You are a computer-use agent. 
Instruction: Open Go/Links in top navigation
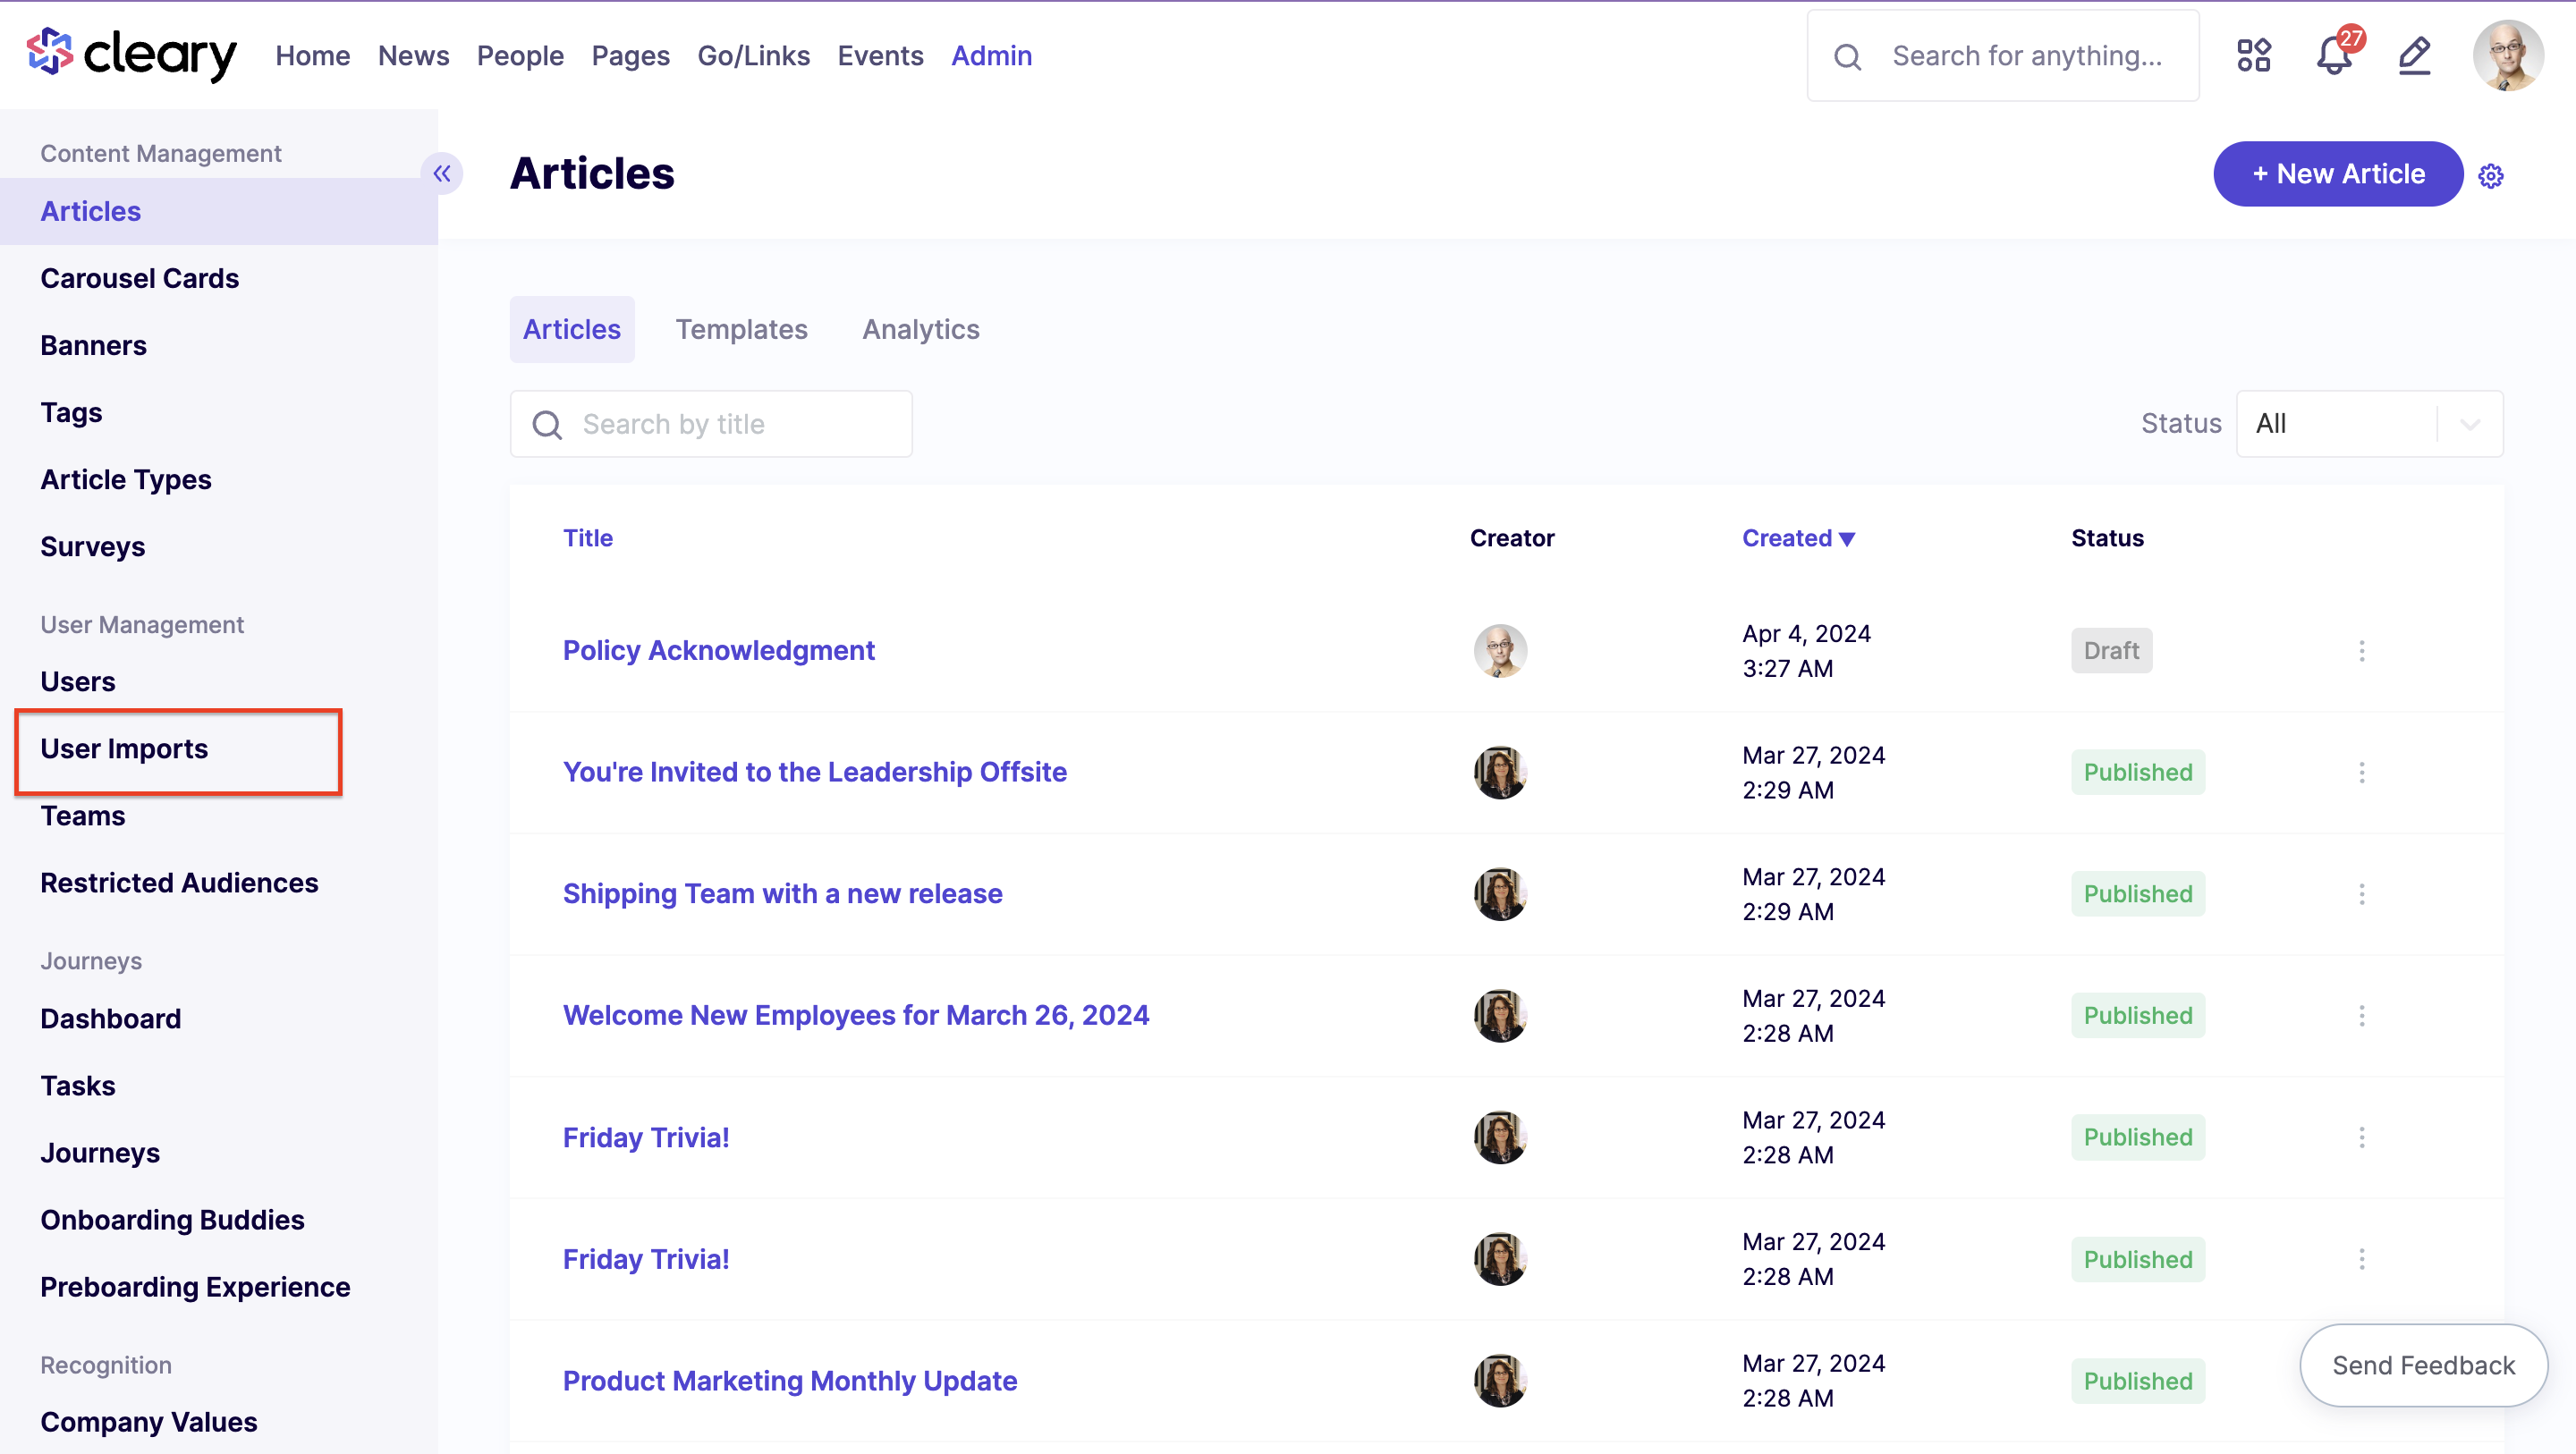click(753, 56)
